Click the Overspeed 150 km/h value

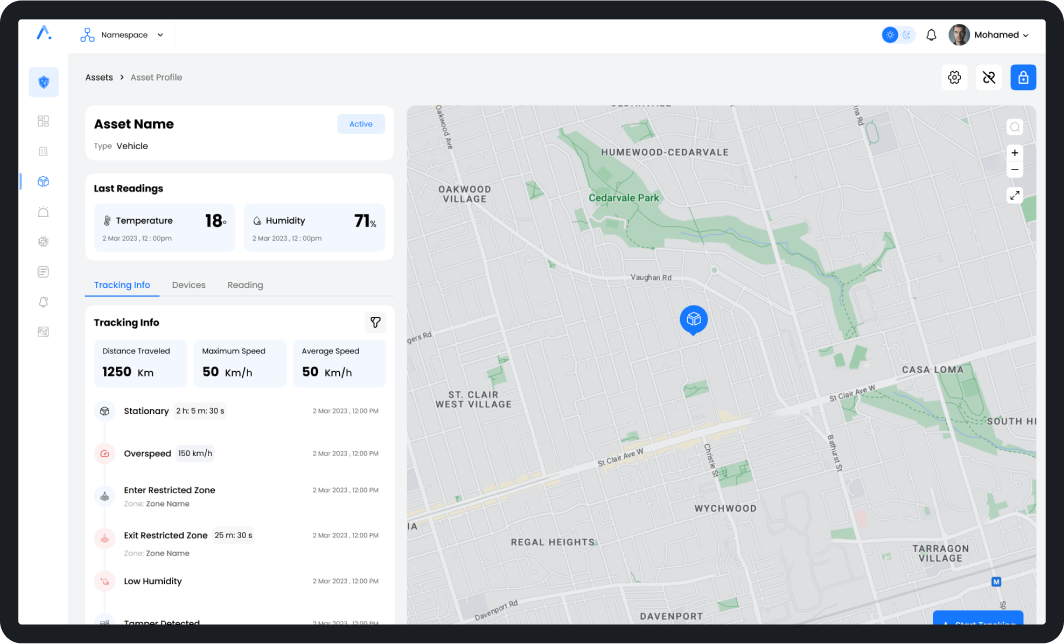(x=195, y=453)
